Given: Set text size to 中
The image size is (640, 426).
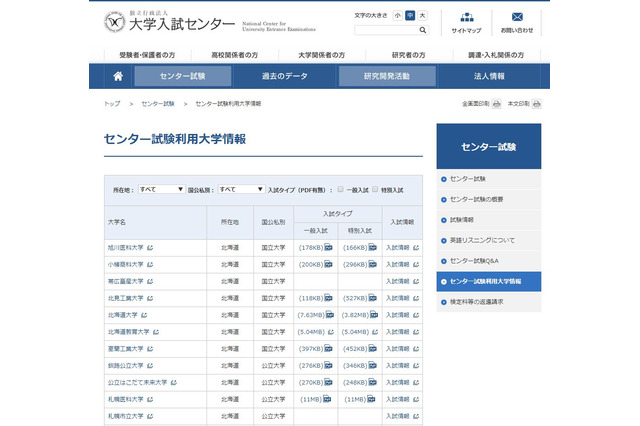Looking at the screenshot, I should (x=410, y=16).
